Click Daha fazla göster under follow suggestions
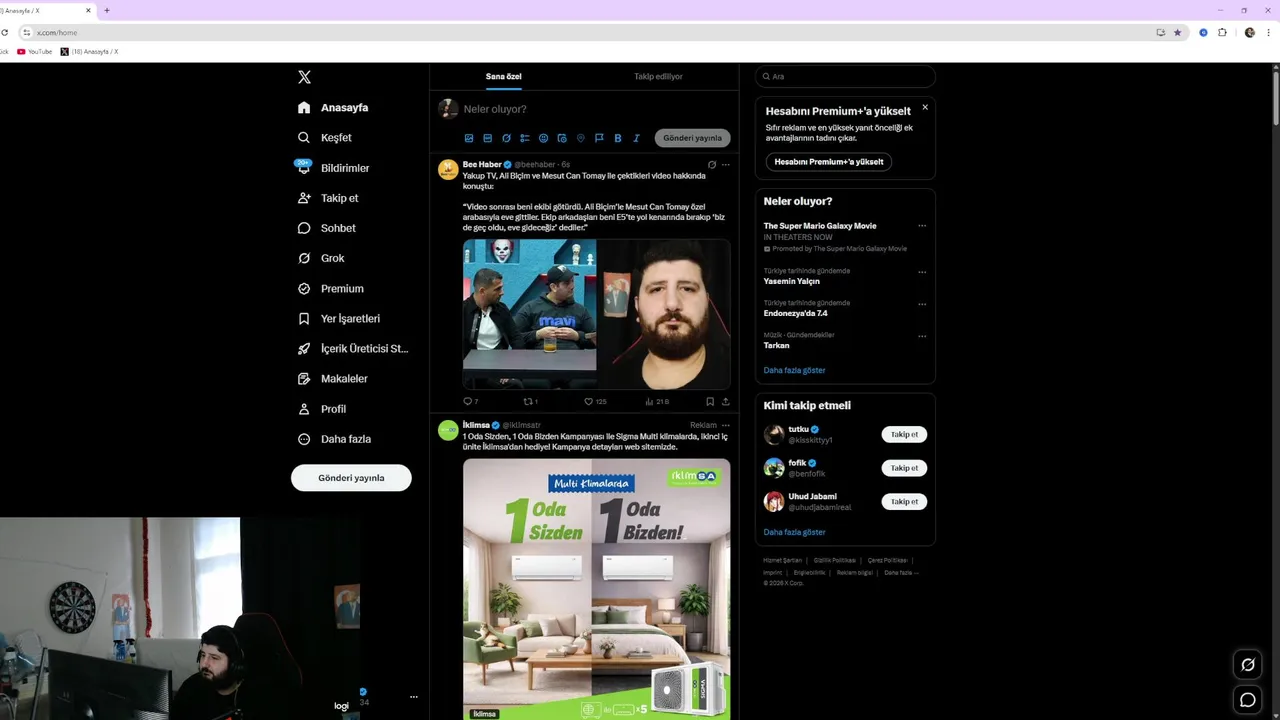Screen dimensions: 1280x720 point(794,532)
